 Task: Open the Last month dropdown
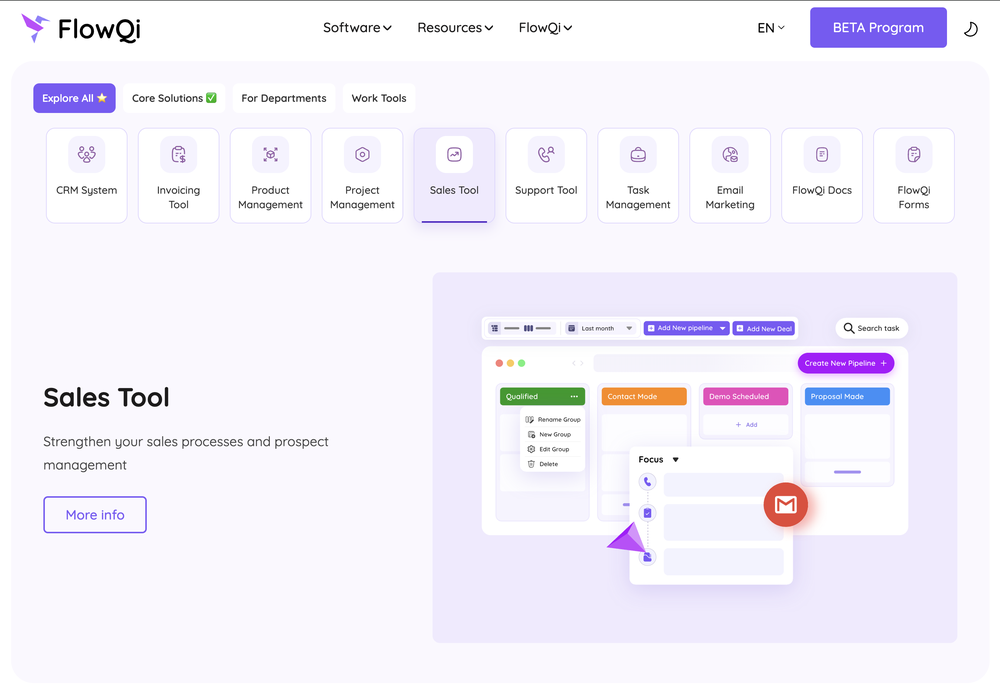(598, 327)
